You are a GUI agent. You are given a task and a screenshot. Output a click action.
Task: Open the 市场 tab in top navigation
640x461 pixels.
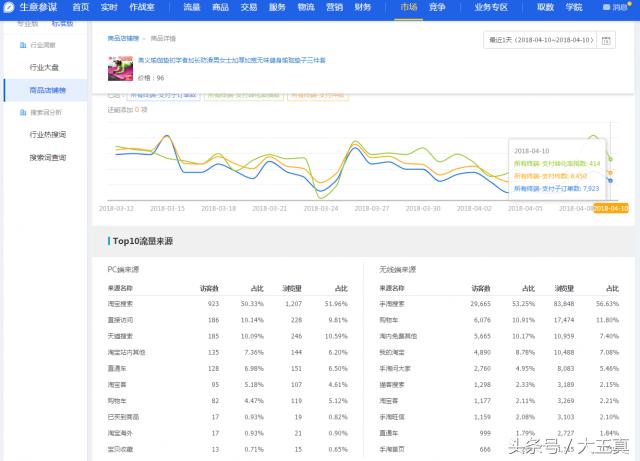[x=408, y=7]
